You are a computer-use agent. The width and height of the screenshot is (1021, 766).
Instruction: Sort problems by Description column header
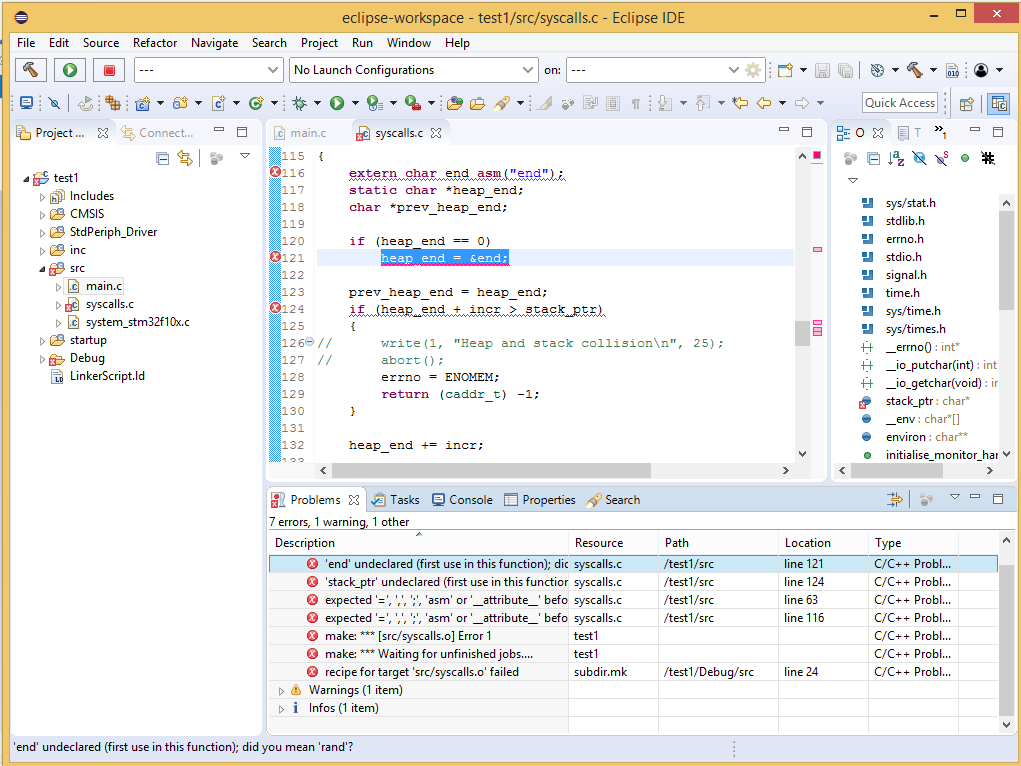tap(419, 543)
